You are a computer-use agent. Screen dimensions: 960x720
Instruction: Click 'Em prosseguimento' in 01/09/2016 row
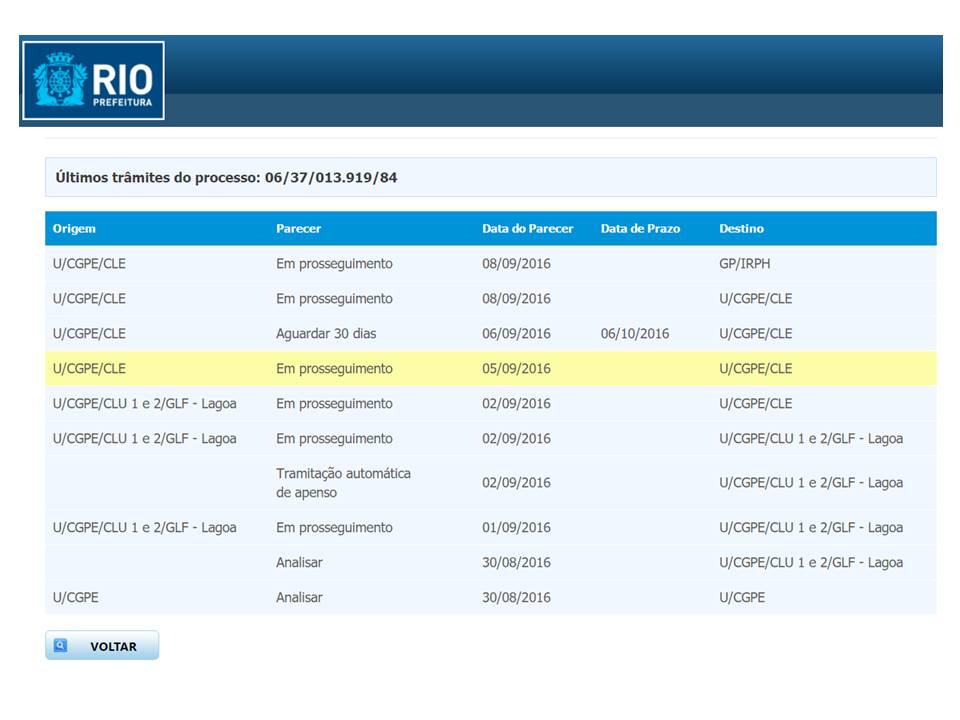click(x=334, y=527)
